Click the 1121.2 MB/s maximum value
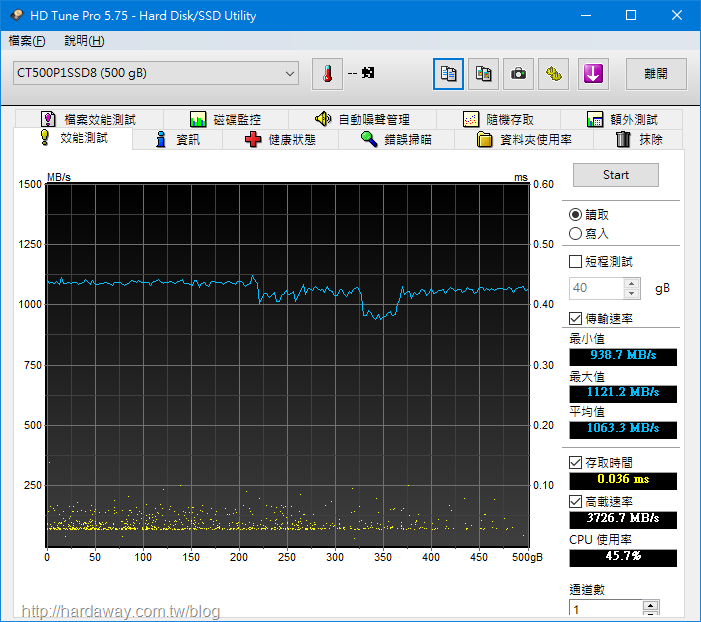This screenshot has width=701, height=622. point(623,394)
